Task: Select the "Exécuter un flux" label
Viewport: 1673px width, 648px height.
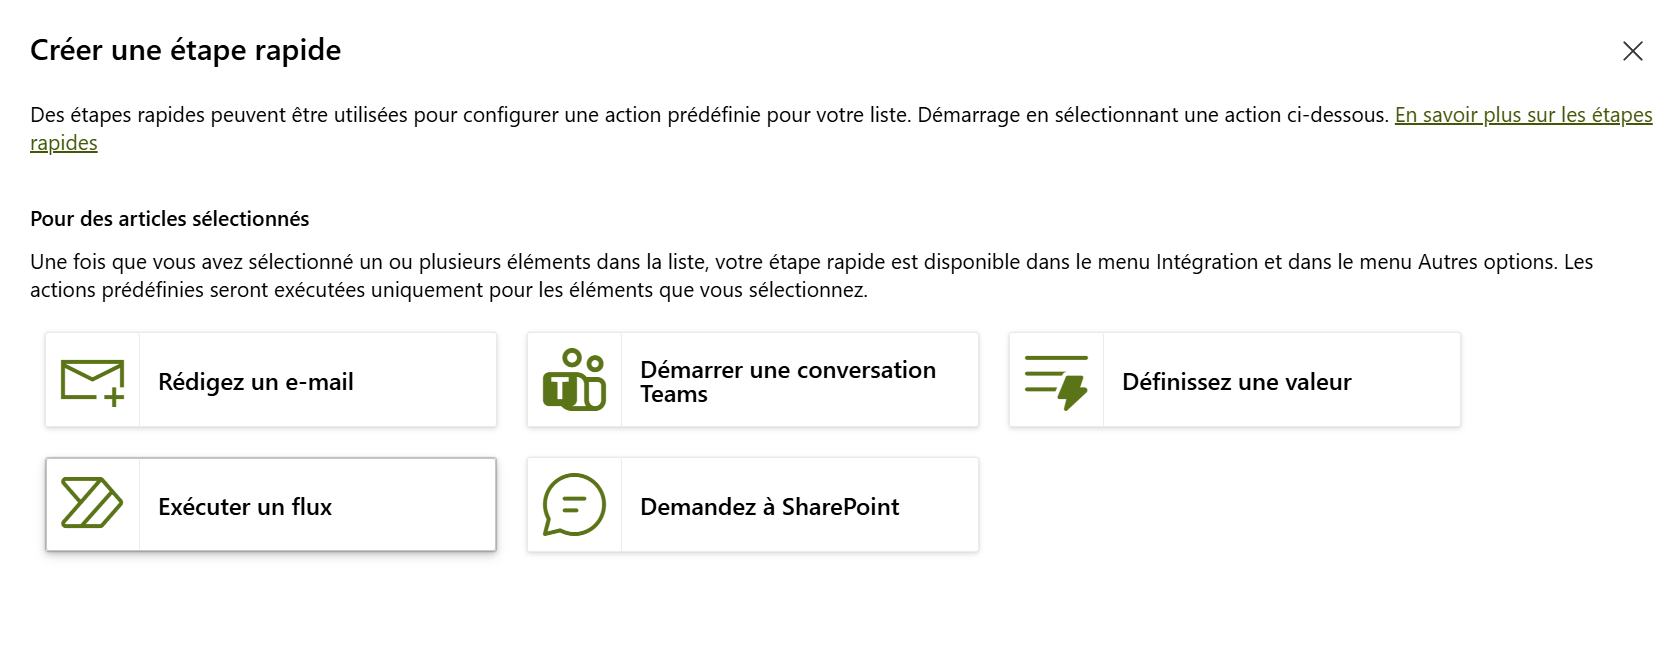Action: 245,507
